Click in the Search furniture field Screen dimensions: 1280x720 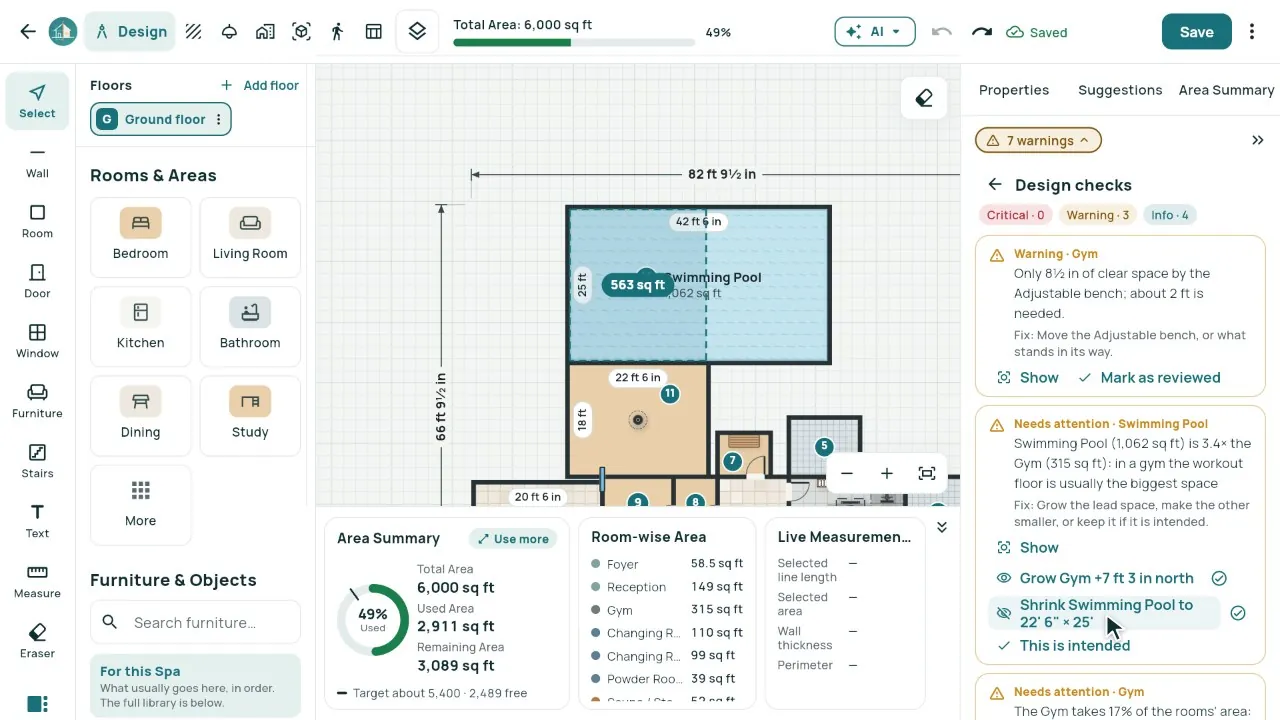[x=195, y=622]
